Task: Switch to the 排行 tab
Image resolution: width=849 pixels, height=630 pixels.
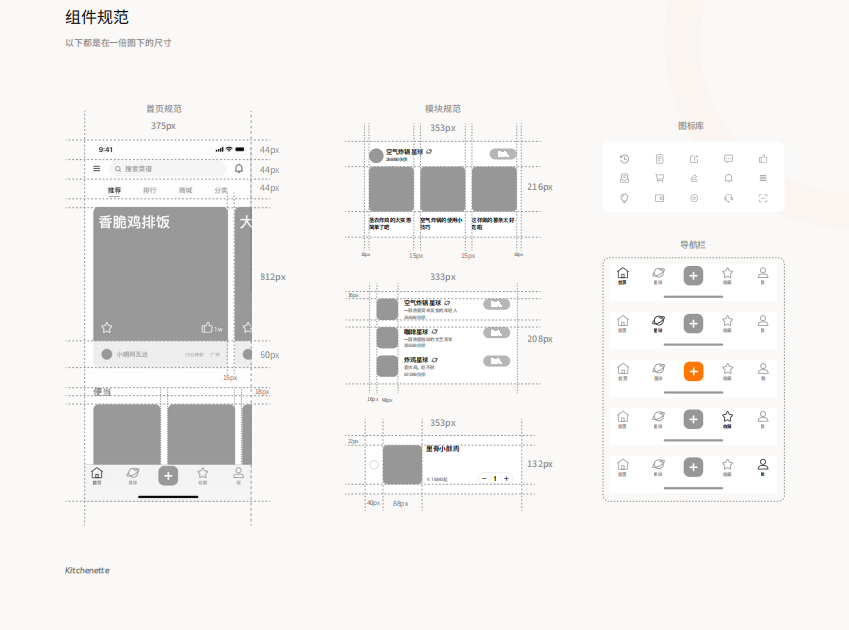Action: pyautogui.click(x=149, y=190)
